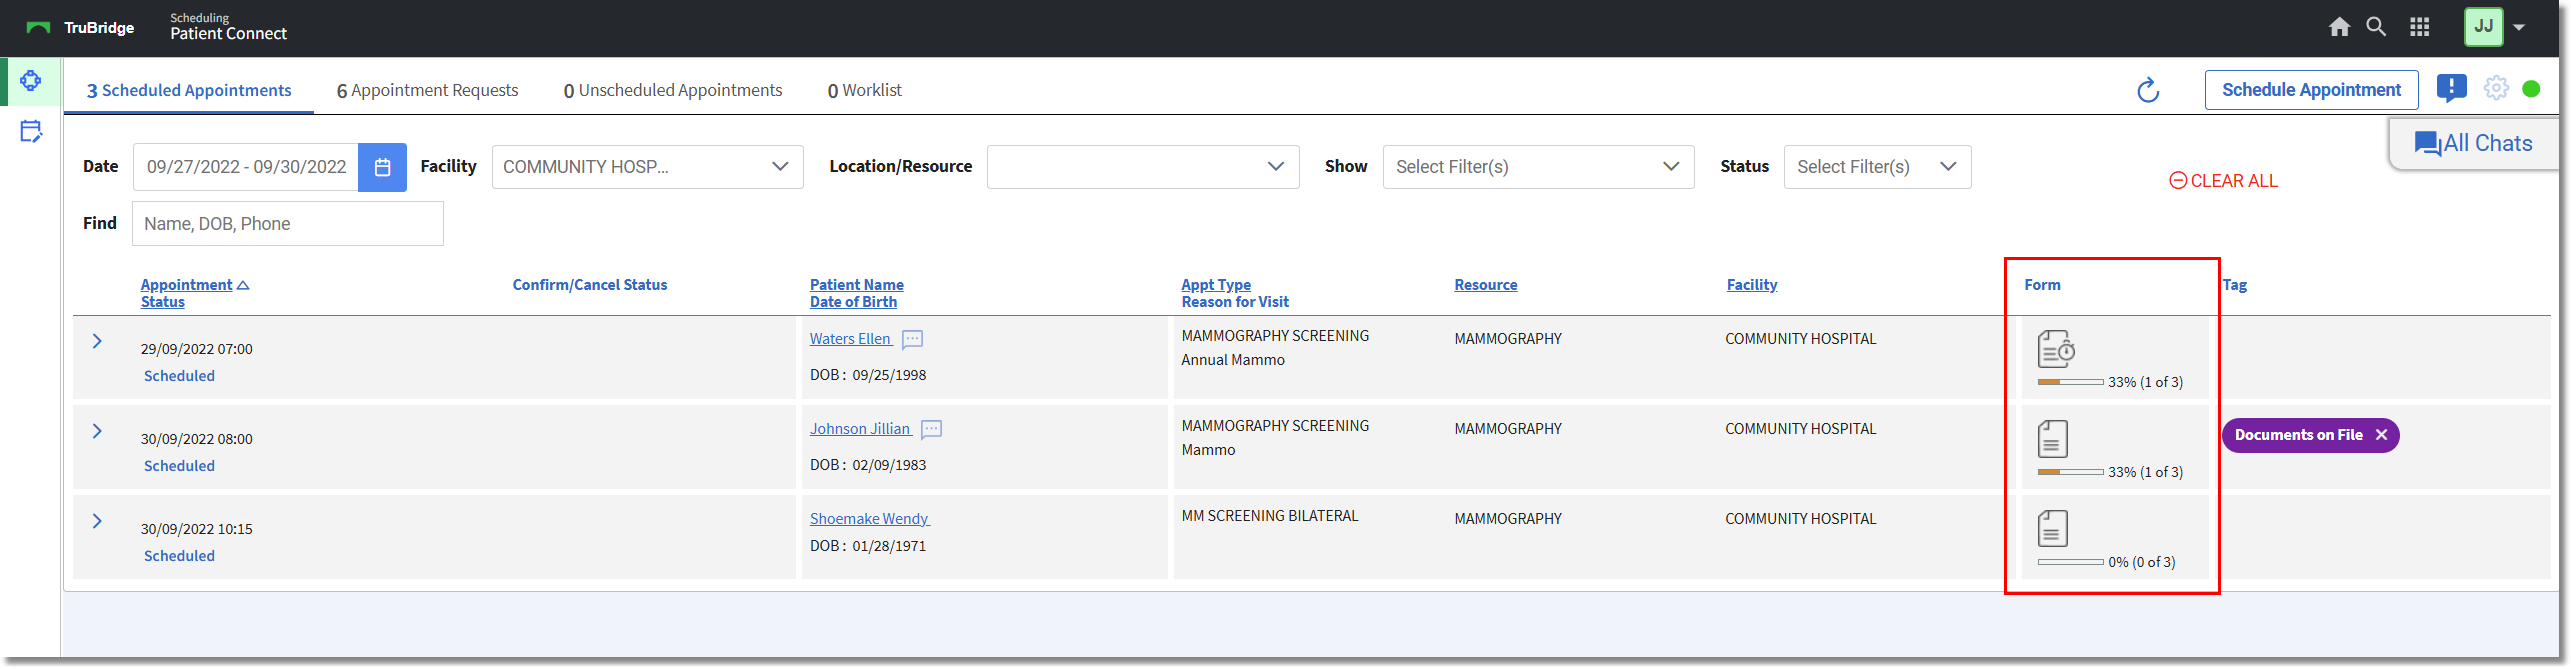Click Scheduled status for 30/09/2022 10:15

pyautogui.click(x=179, y=556)
